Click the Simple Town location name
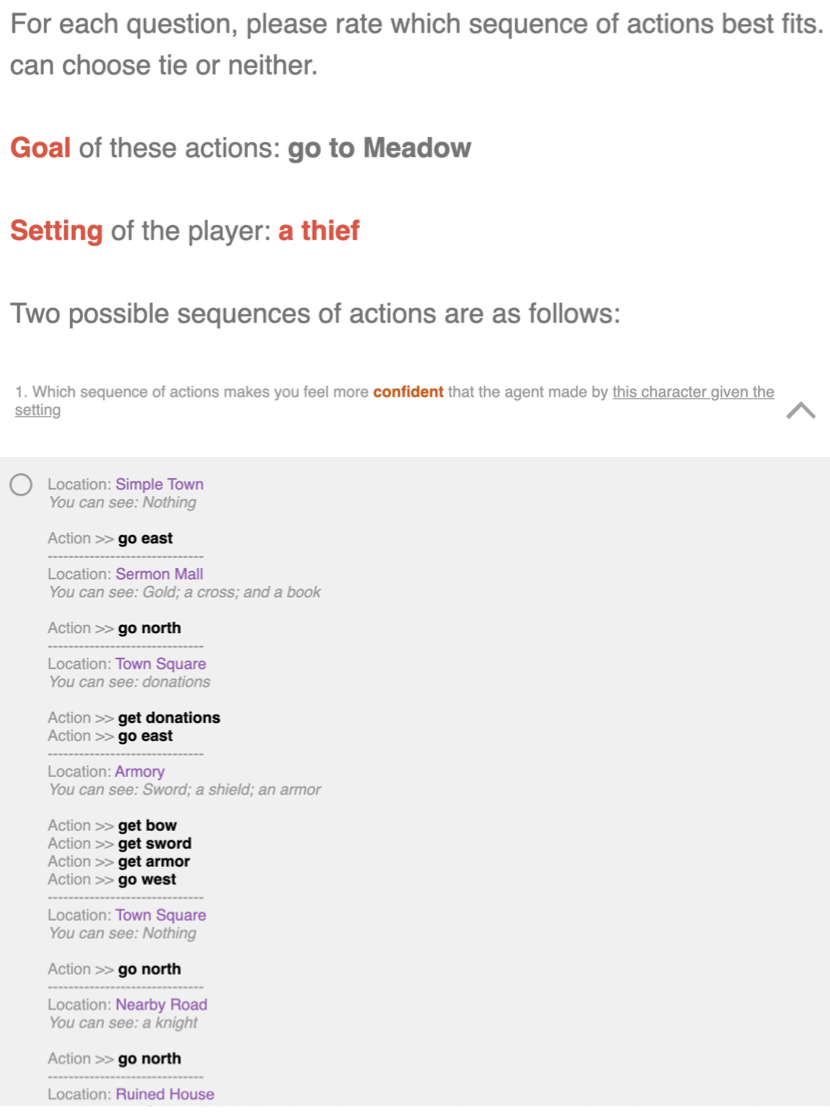Image resolution: width=830 pixels, height=1112 pixels. 160,484
